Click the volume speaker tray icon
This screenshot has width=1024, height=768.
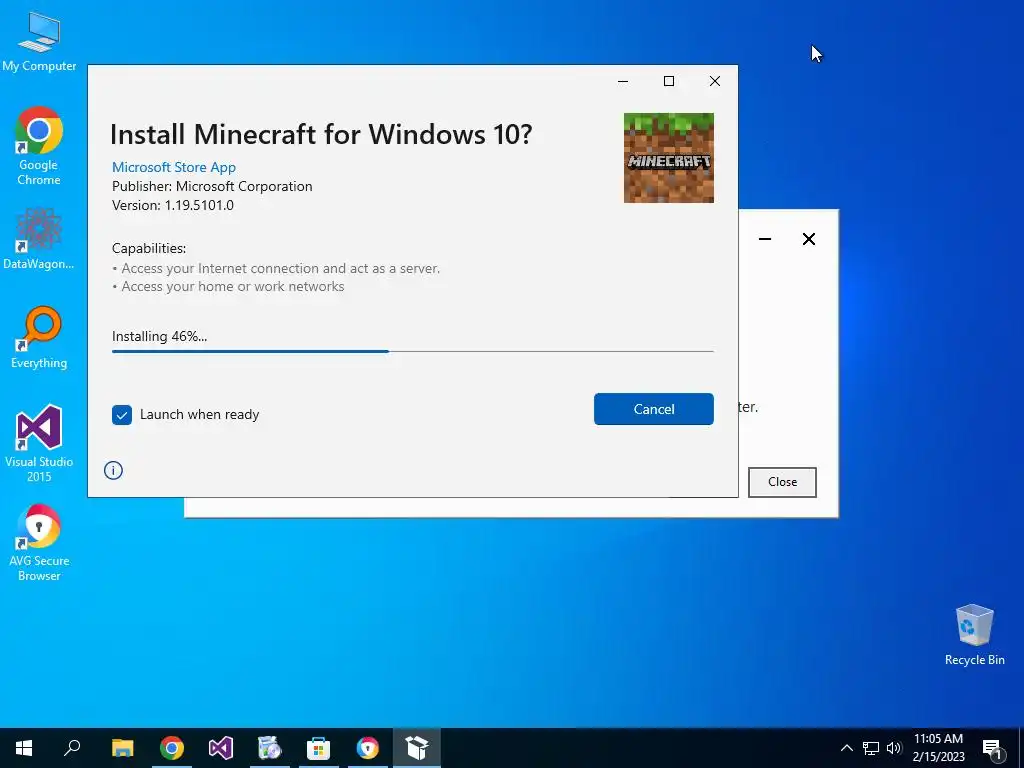[x=894, y=748]
